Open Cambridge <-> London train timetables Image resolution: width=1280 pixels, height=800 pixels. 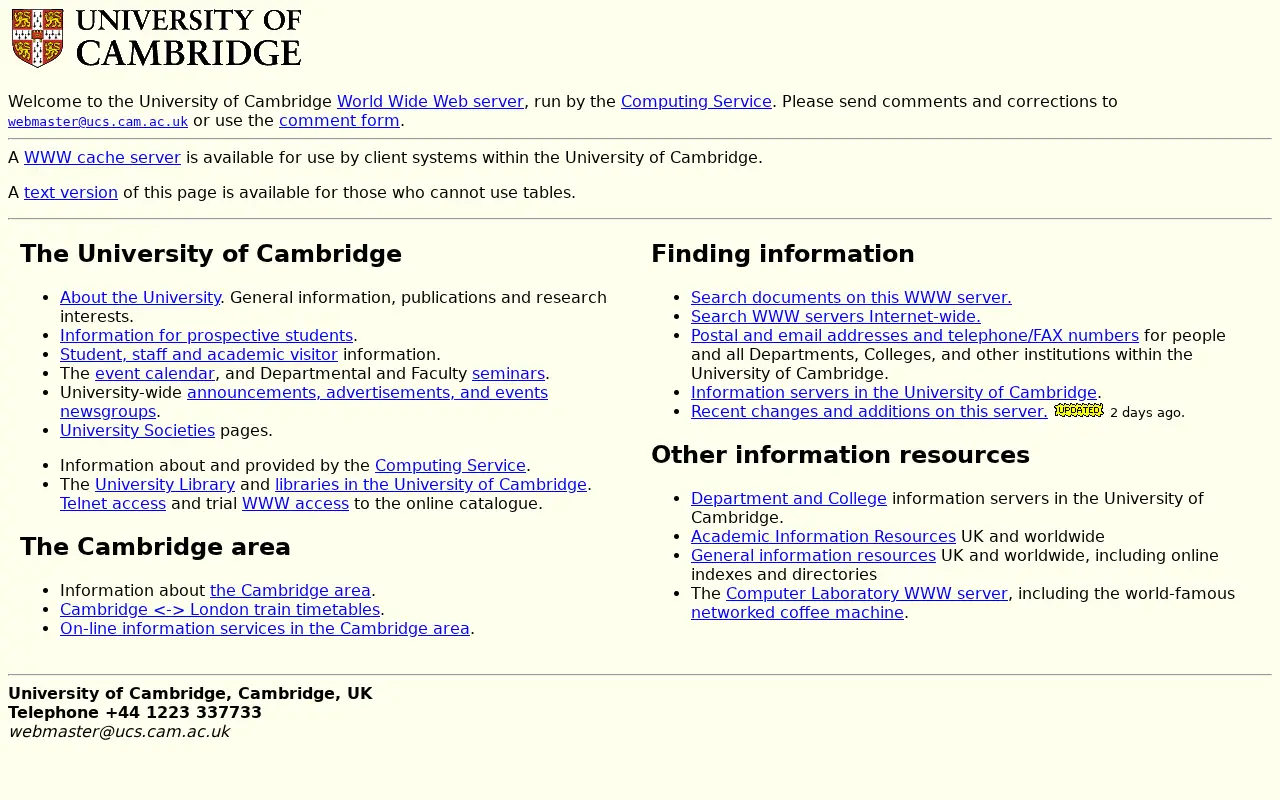[220, 610]
